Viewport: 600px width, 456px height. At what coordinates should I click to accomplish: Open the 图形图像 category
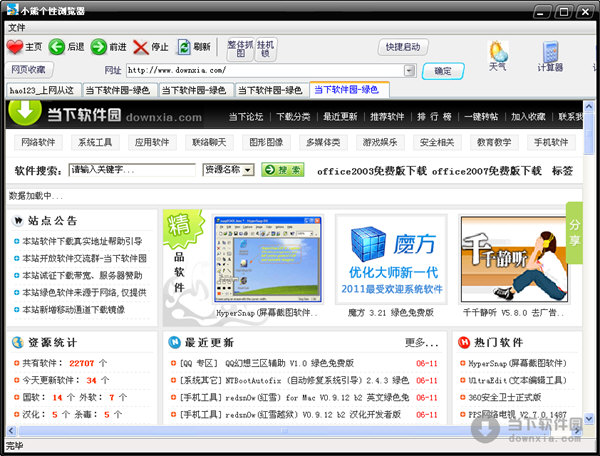266,142
